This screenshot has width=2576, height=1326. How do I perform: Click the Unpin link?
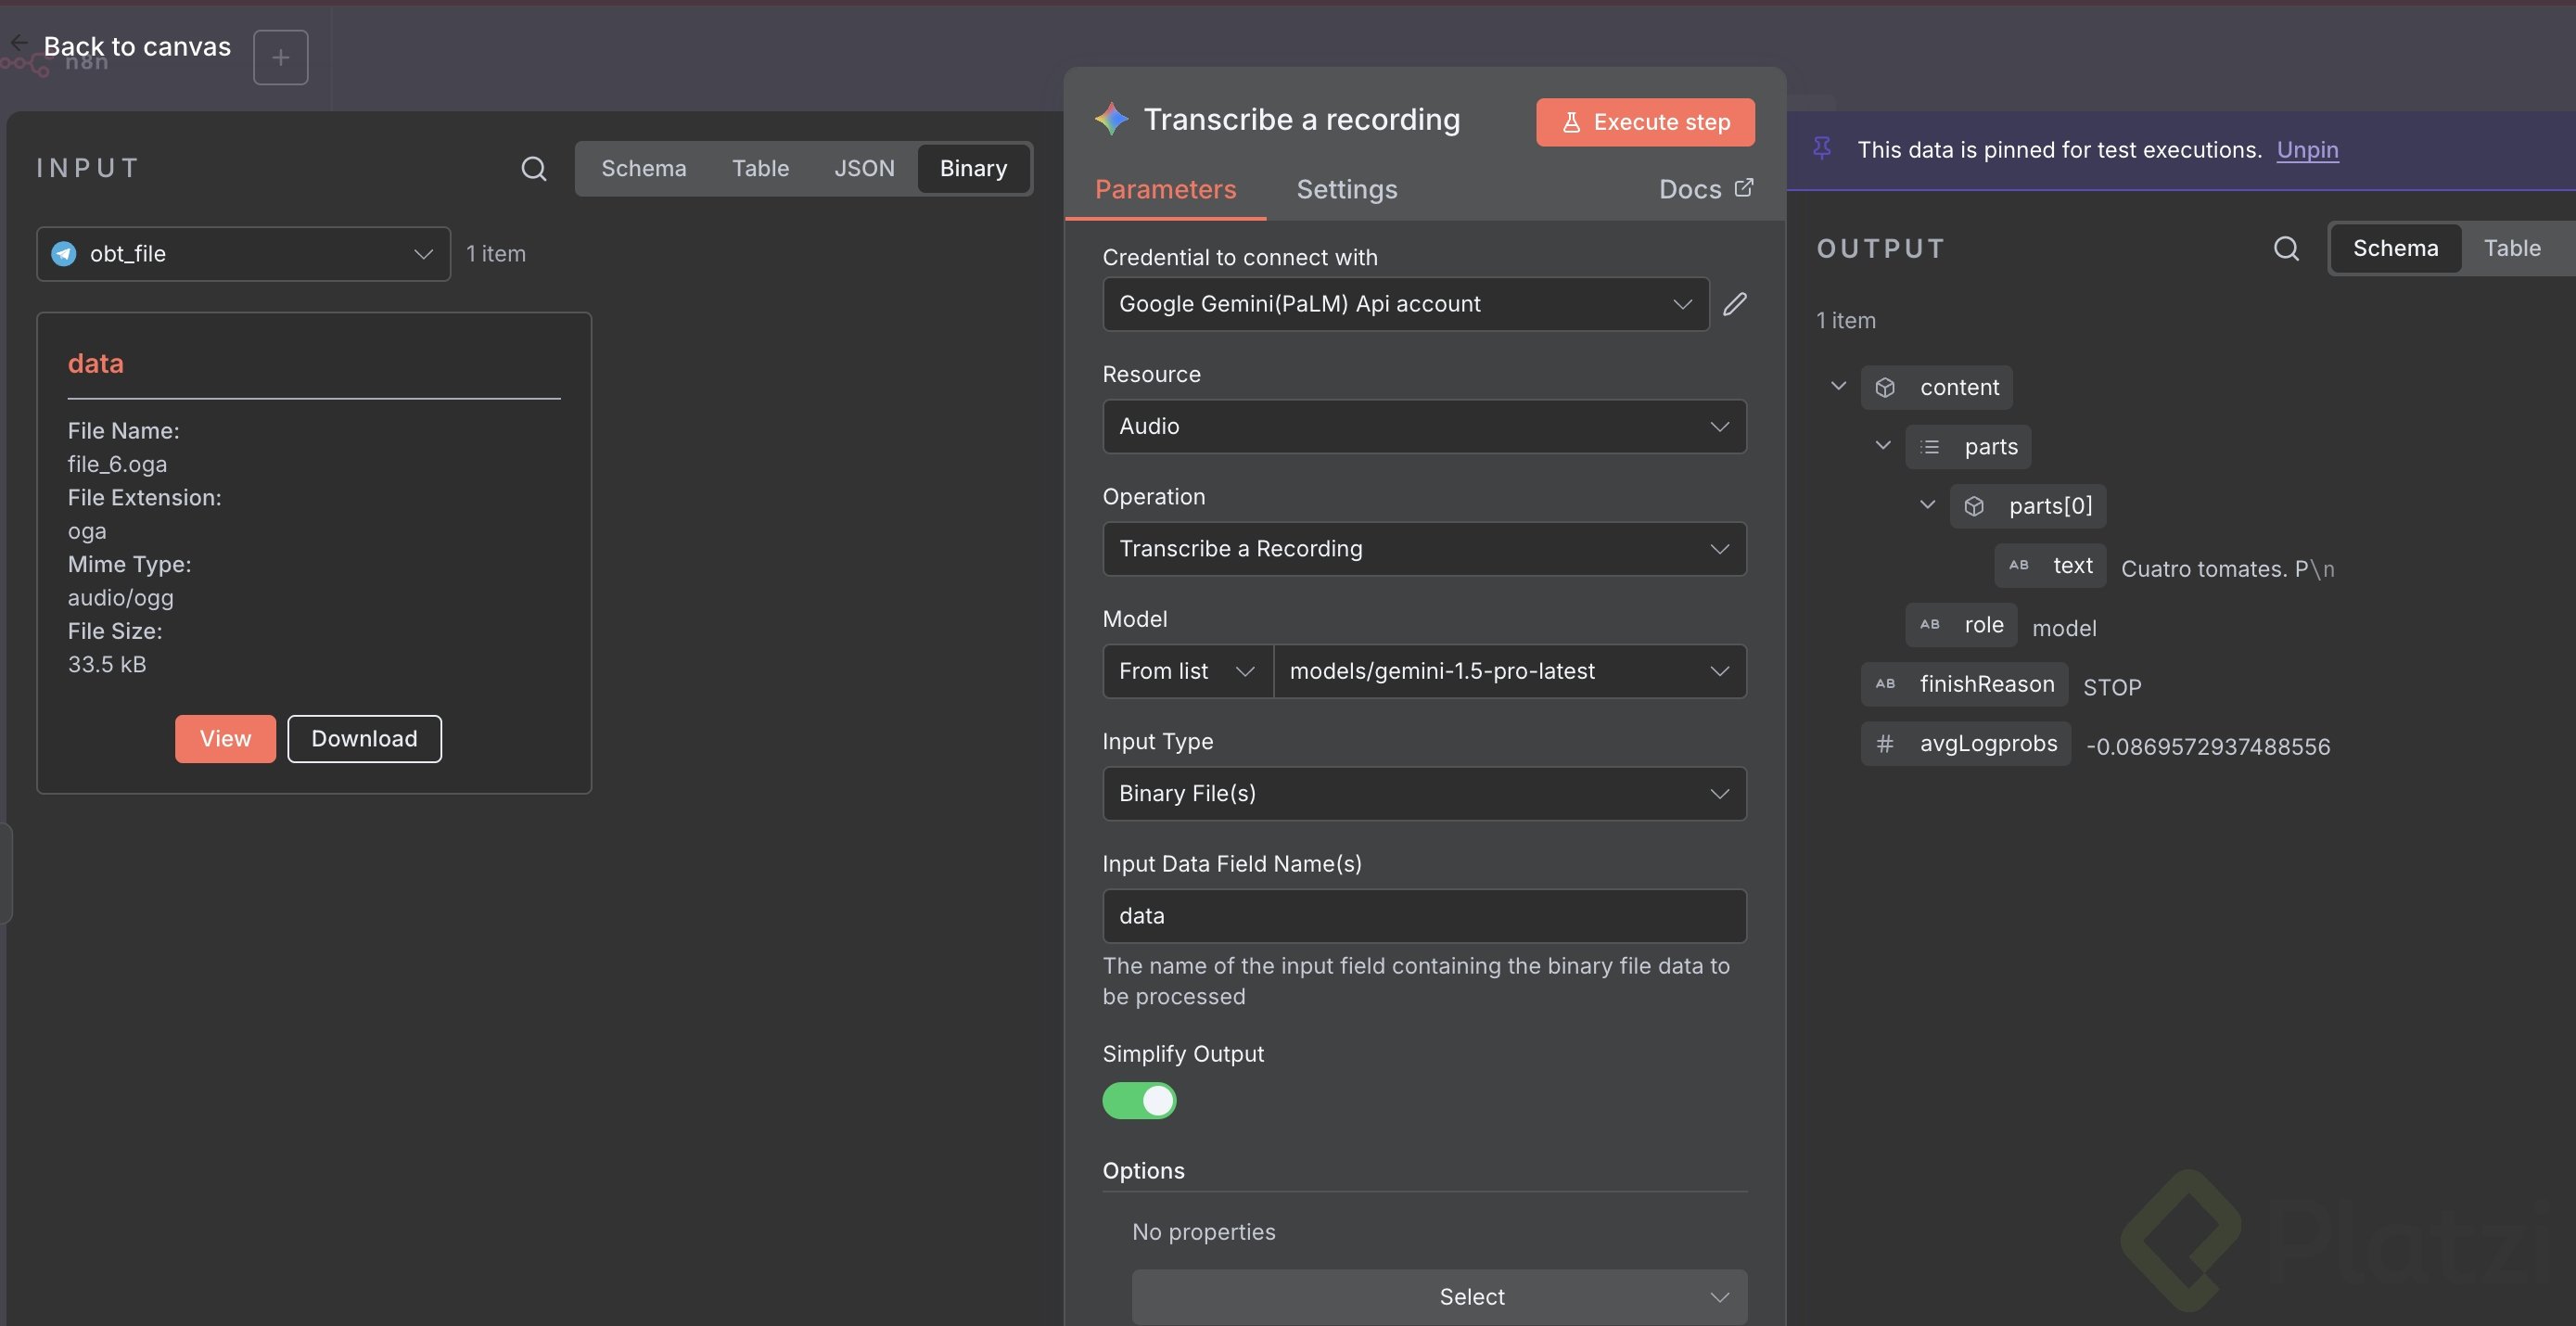coord(2307,149)
